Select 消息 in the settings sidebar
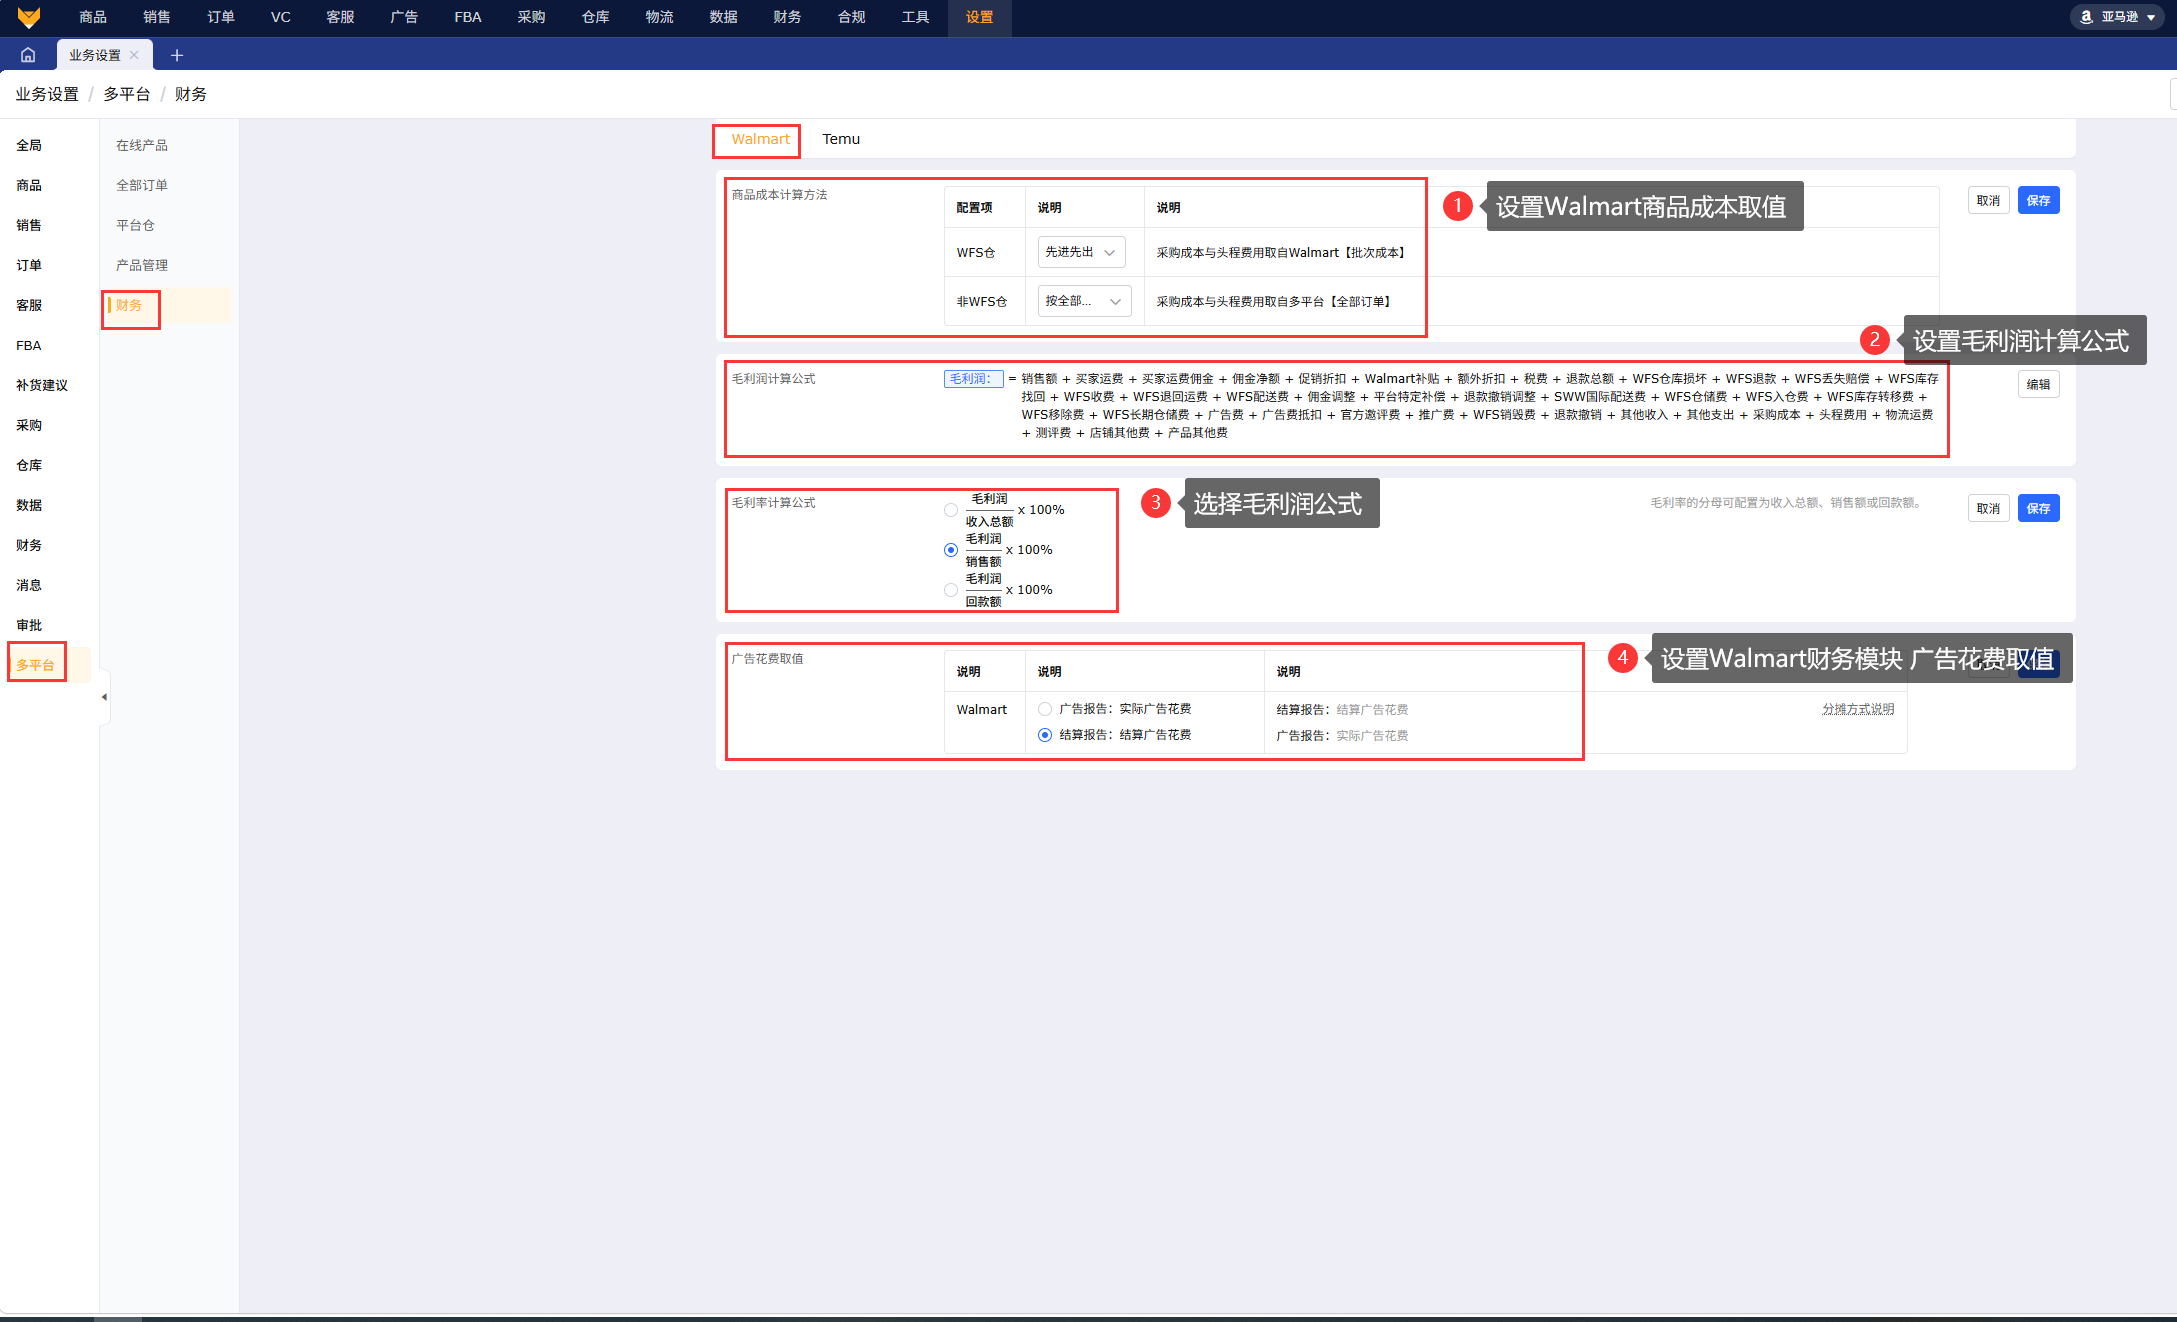 pos(29,585)
